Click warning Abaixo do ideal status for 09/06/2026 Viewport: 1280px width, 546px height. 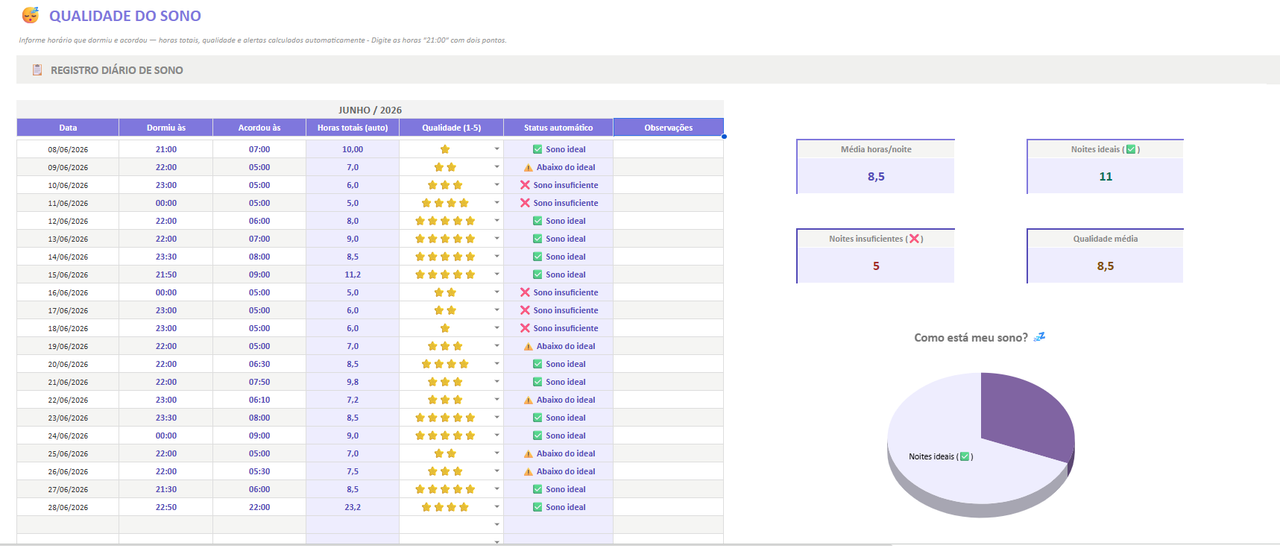click(559, 167)
